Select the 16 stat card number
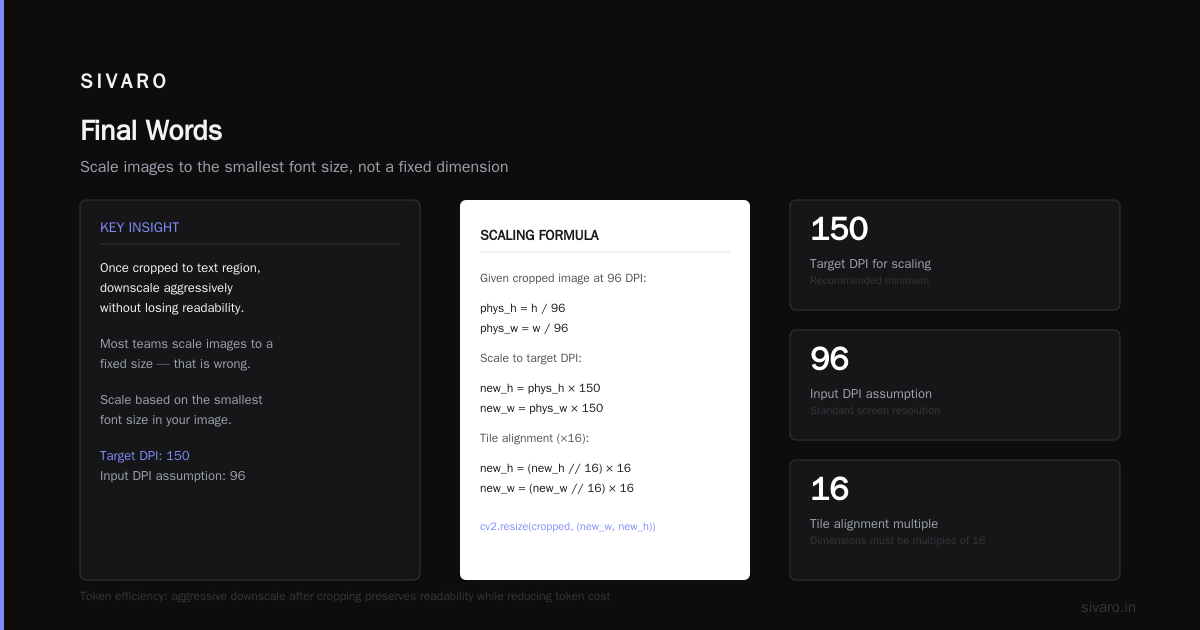The width and height of the screenshot is (1200, 630). (x=829, y=489)
